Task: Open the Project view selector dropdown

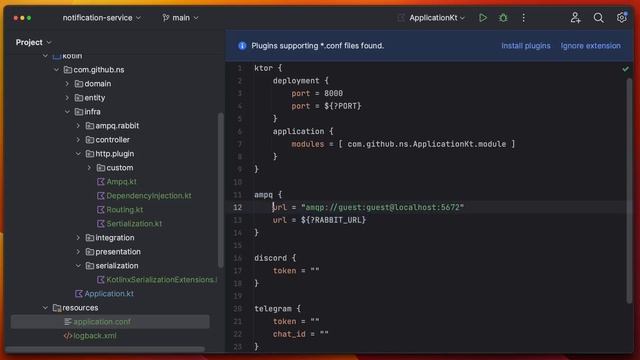Action: click(x=33, y=42)
